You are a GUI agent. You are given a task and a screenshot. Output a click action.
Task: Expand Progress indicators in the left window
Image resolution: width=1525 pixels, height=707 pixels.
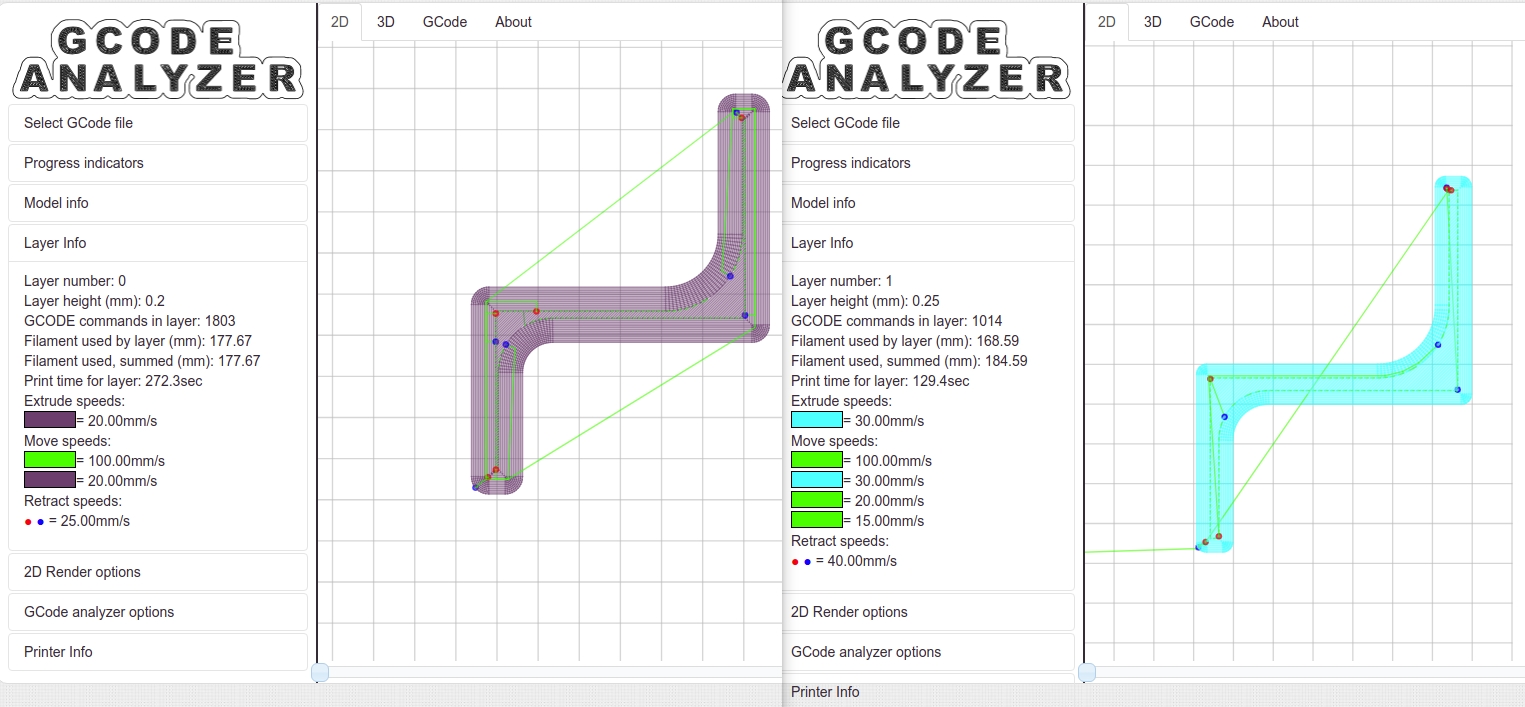(x=158, y=163)
